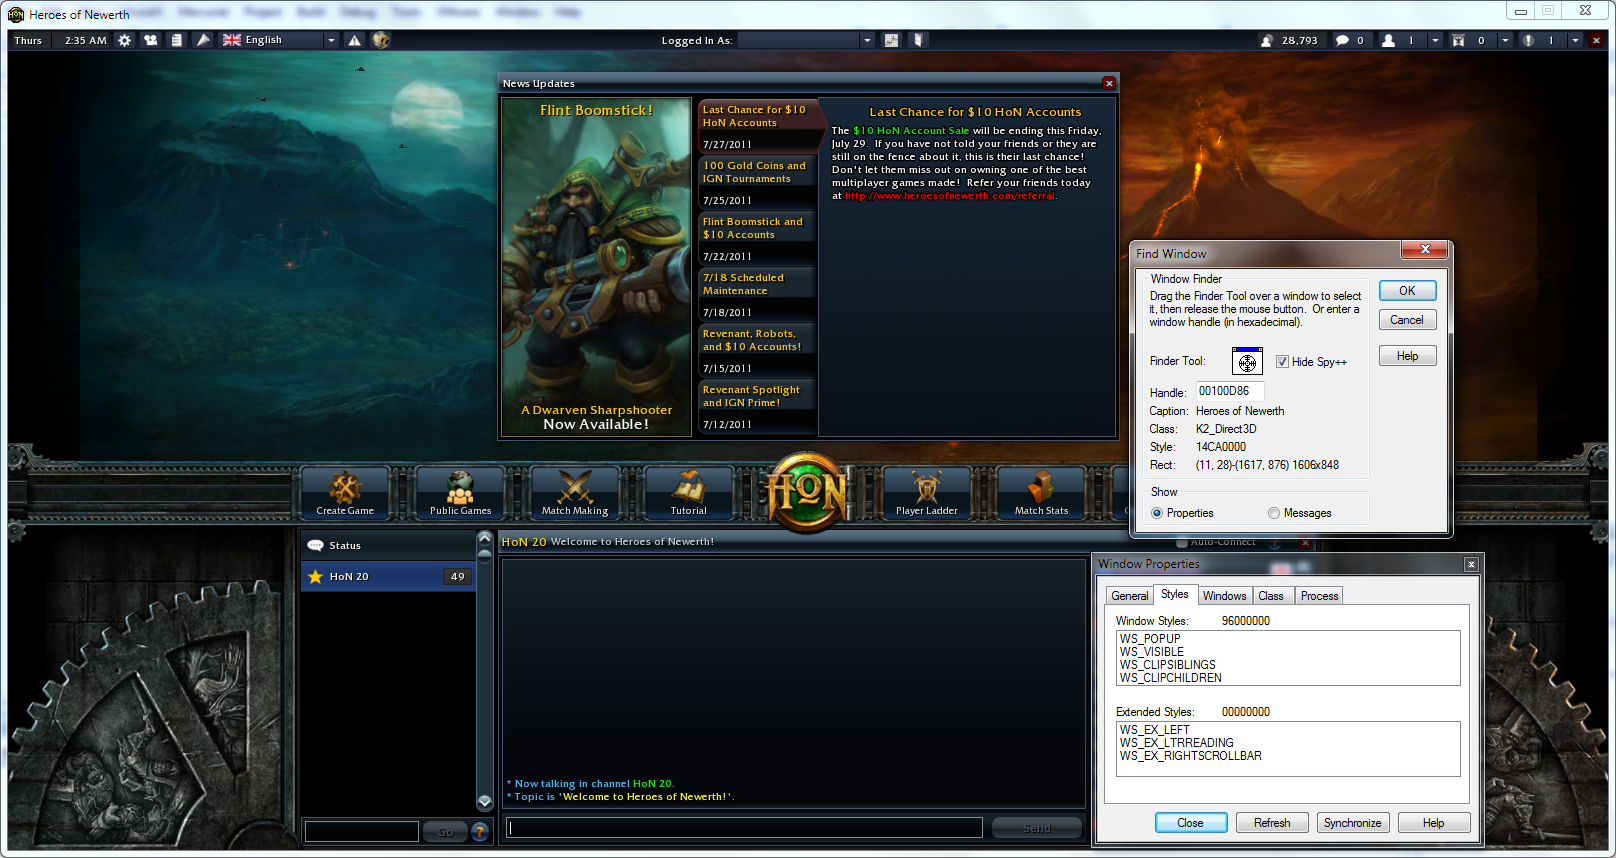Click the $10 HoN Account Sale link
1616x858 pixels.
911,131
